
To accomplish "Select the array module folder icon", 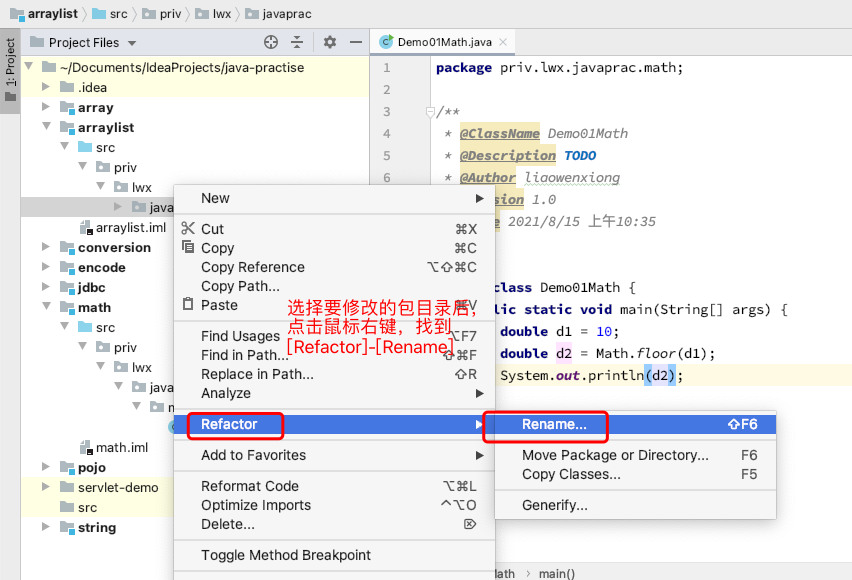I will [x=67, y=107].
